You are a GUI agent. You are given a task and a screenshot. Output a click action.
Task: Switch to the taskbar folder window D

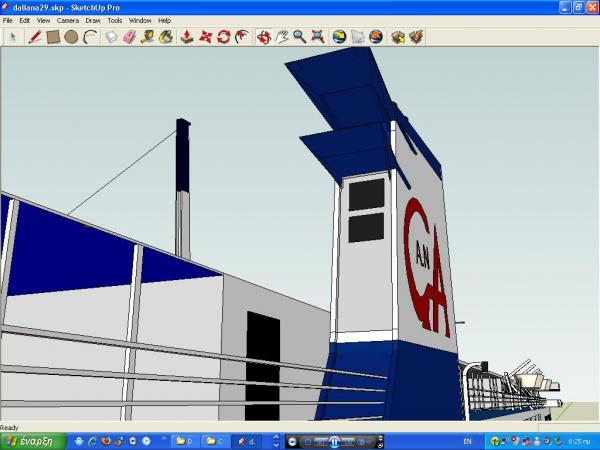pos(184,441)
